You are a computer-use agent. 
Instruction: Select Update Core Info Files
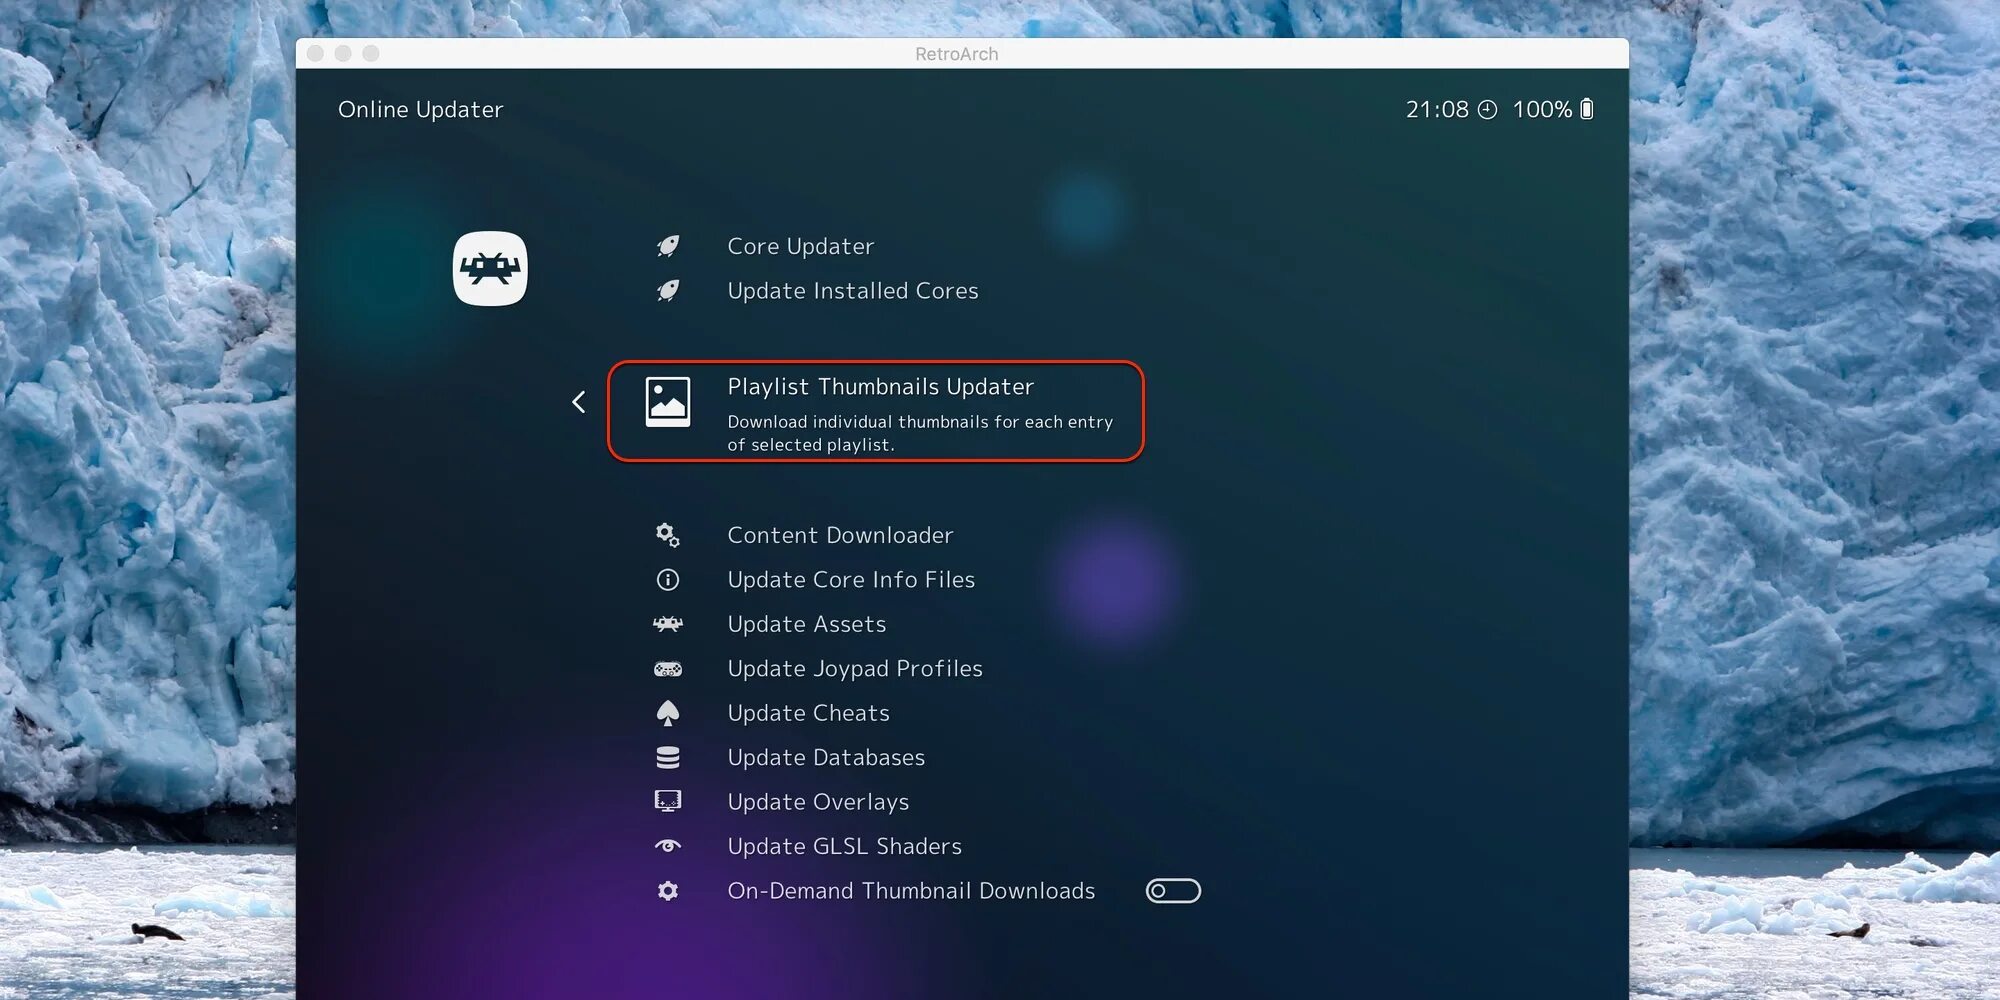851,580
